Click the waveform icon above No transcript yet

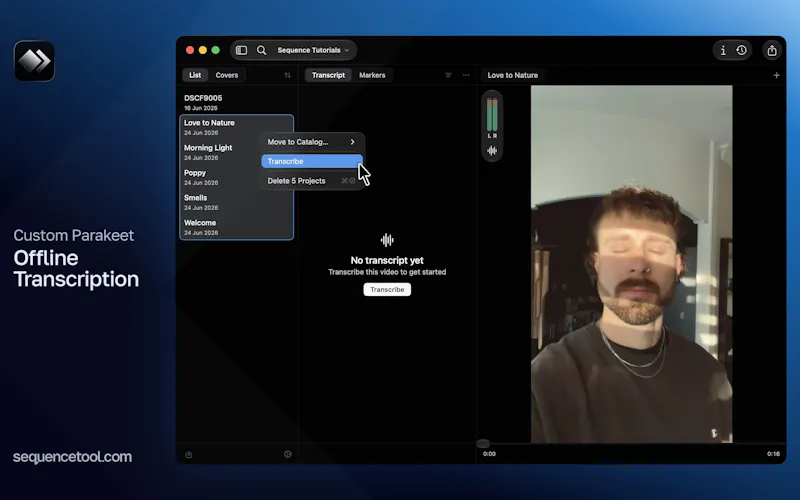coord(387,240)
